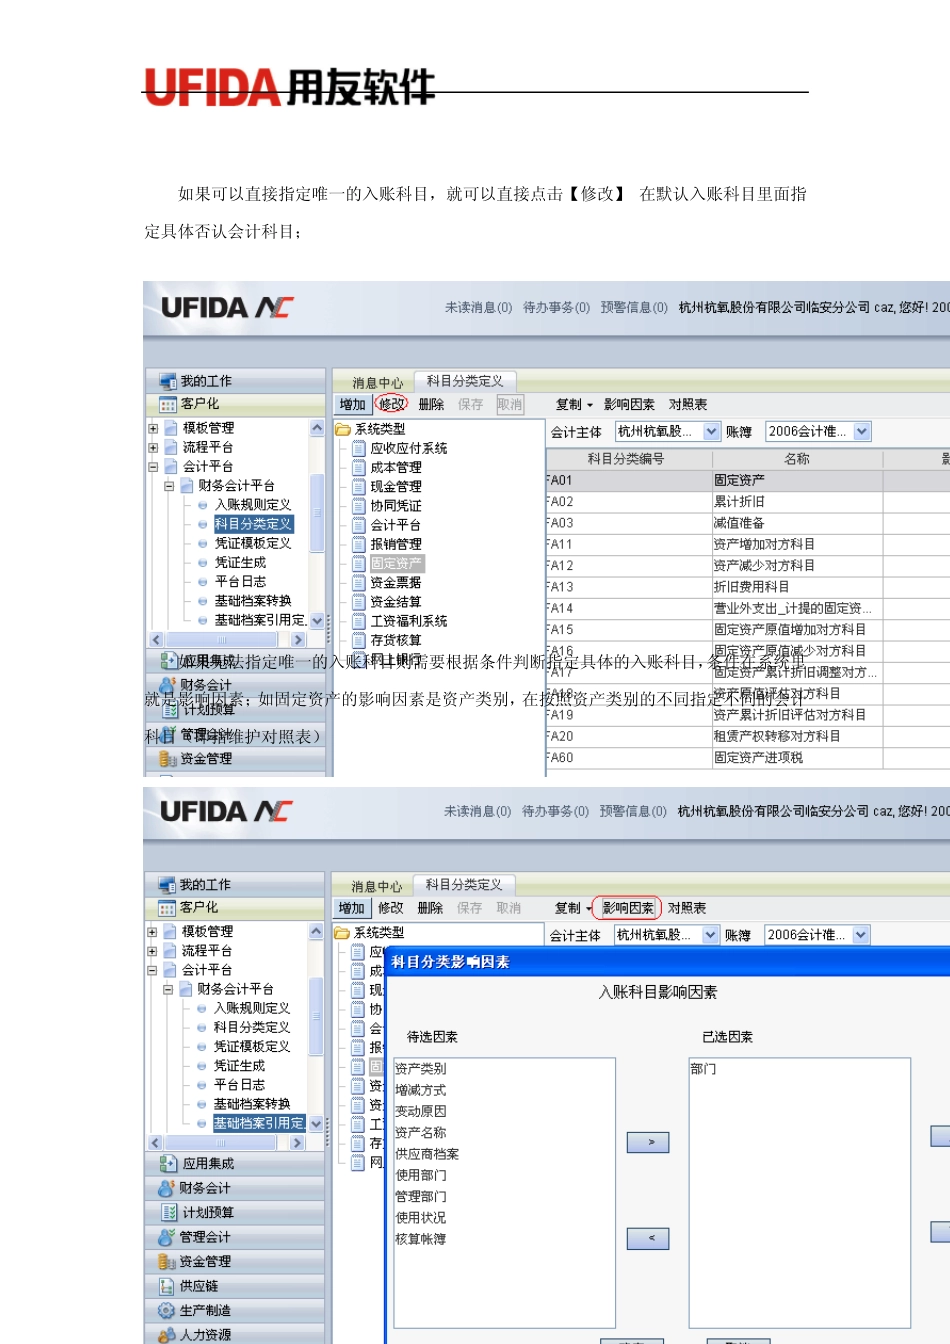This screenshot has width=950, height=1344.
Task: Click 对照表 in second screenshot toolbar
Action: pos(686,908)
